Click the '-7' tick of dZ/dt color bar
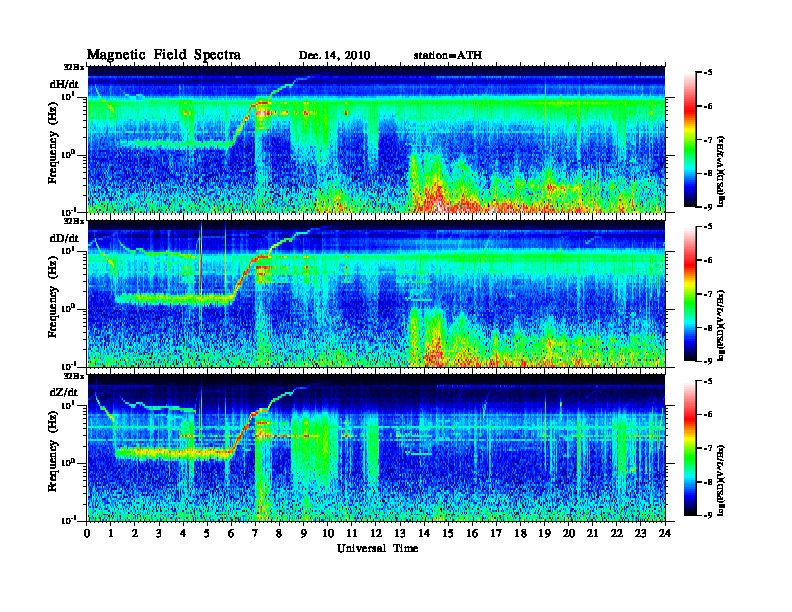 tap(708, 448)
